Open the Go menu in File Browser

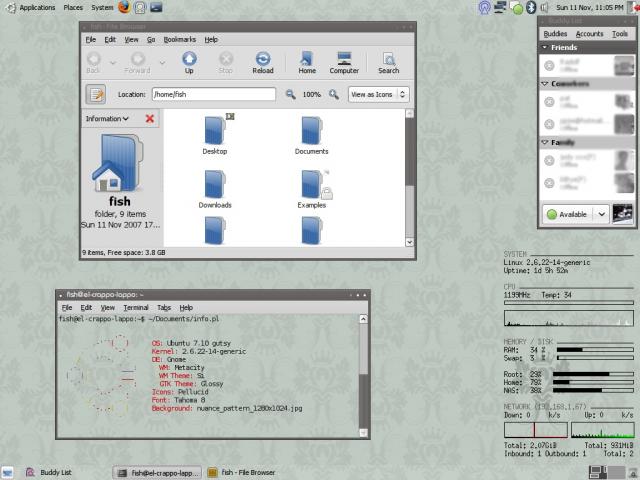pos(151,40)
